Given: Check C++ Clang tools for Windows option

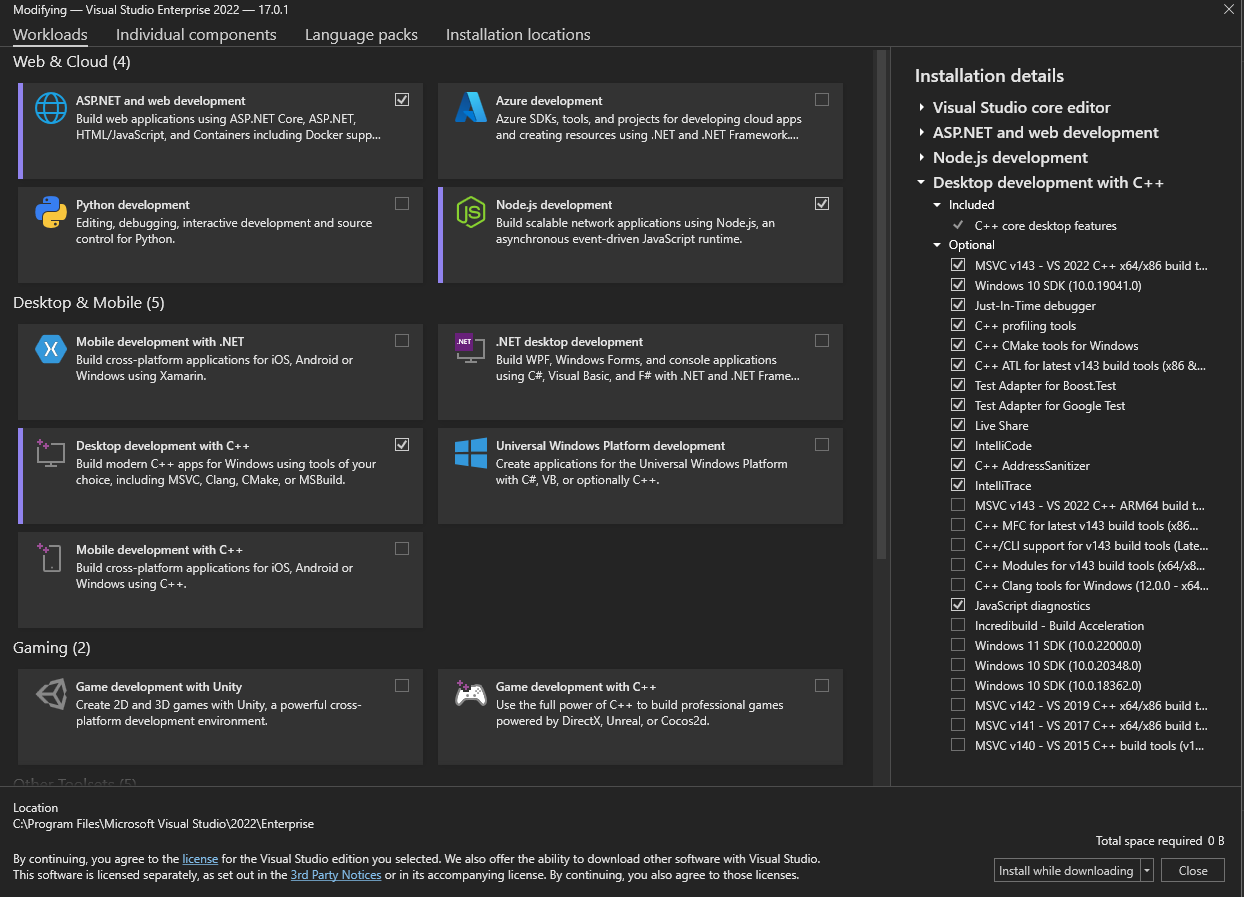Looking at the screenshot, I should pos(958,585).
